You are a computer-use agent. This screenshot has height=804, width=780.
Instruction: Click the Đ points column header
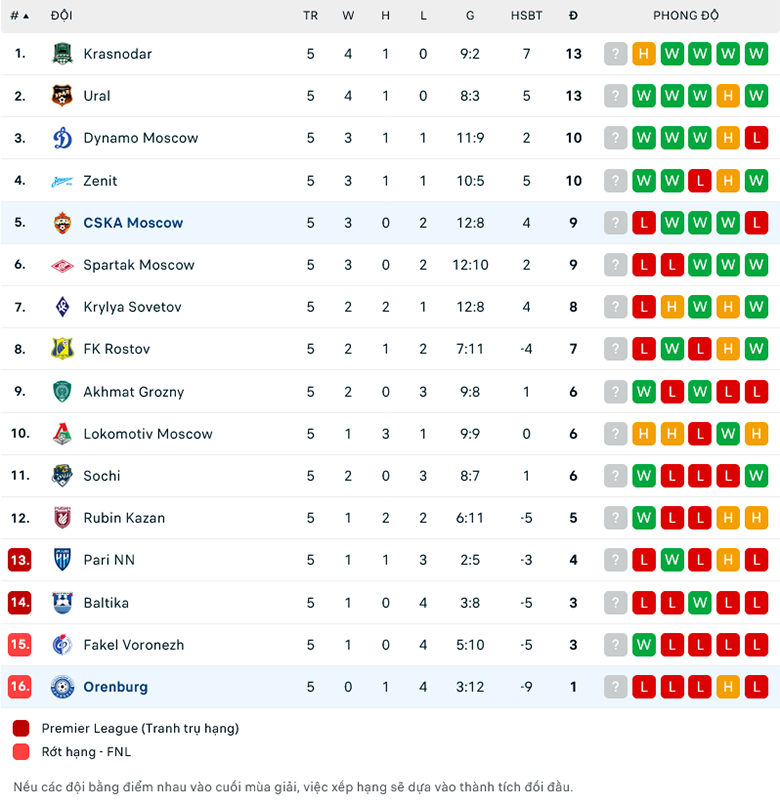(573, 16)
